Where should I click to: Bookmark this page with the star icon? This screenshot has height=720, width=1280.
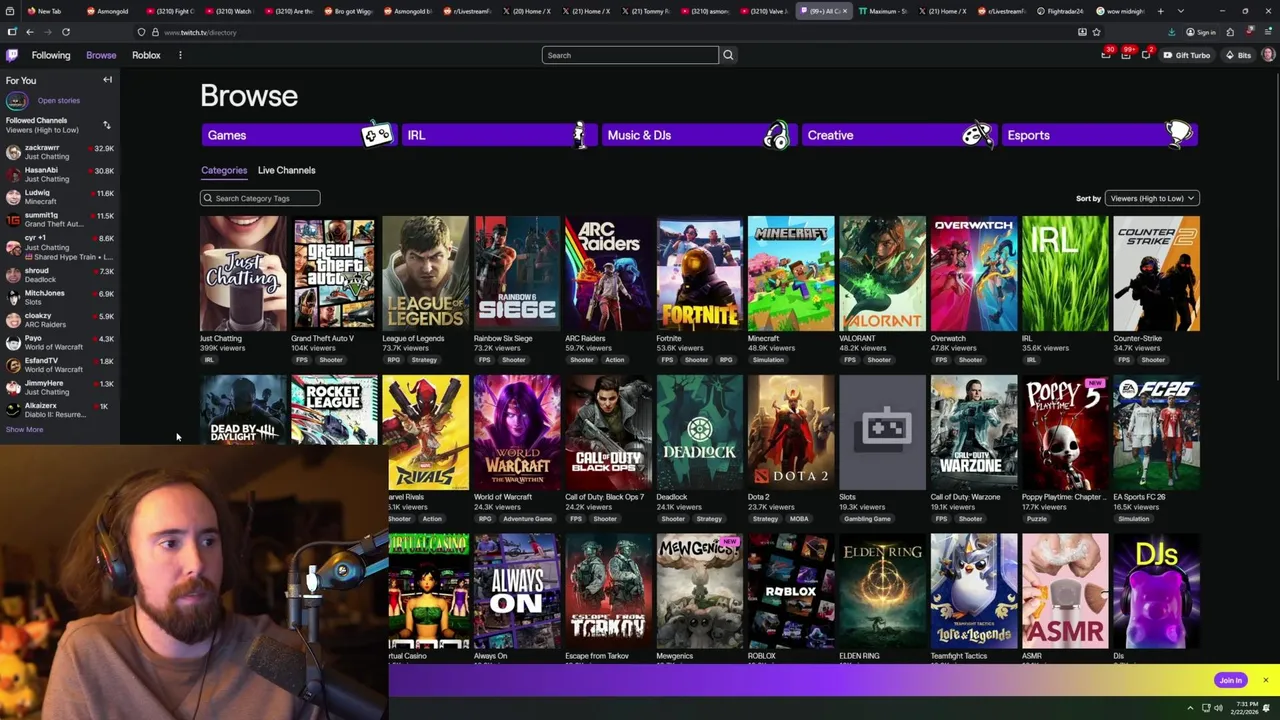pos(1096,32)
